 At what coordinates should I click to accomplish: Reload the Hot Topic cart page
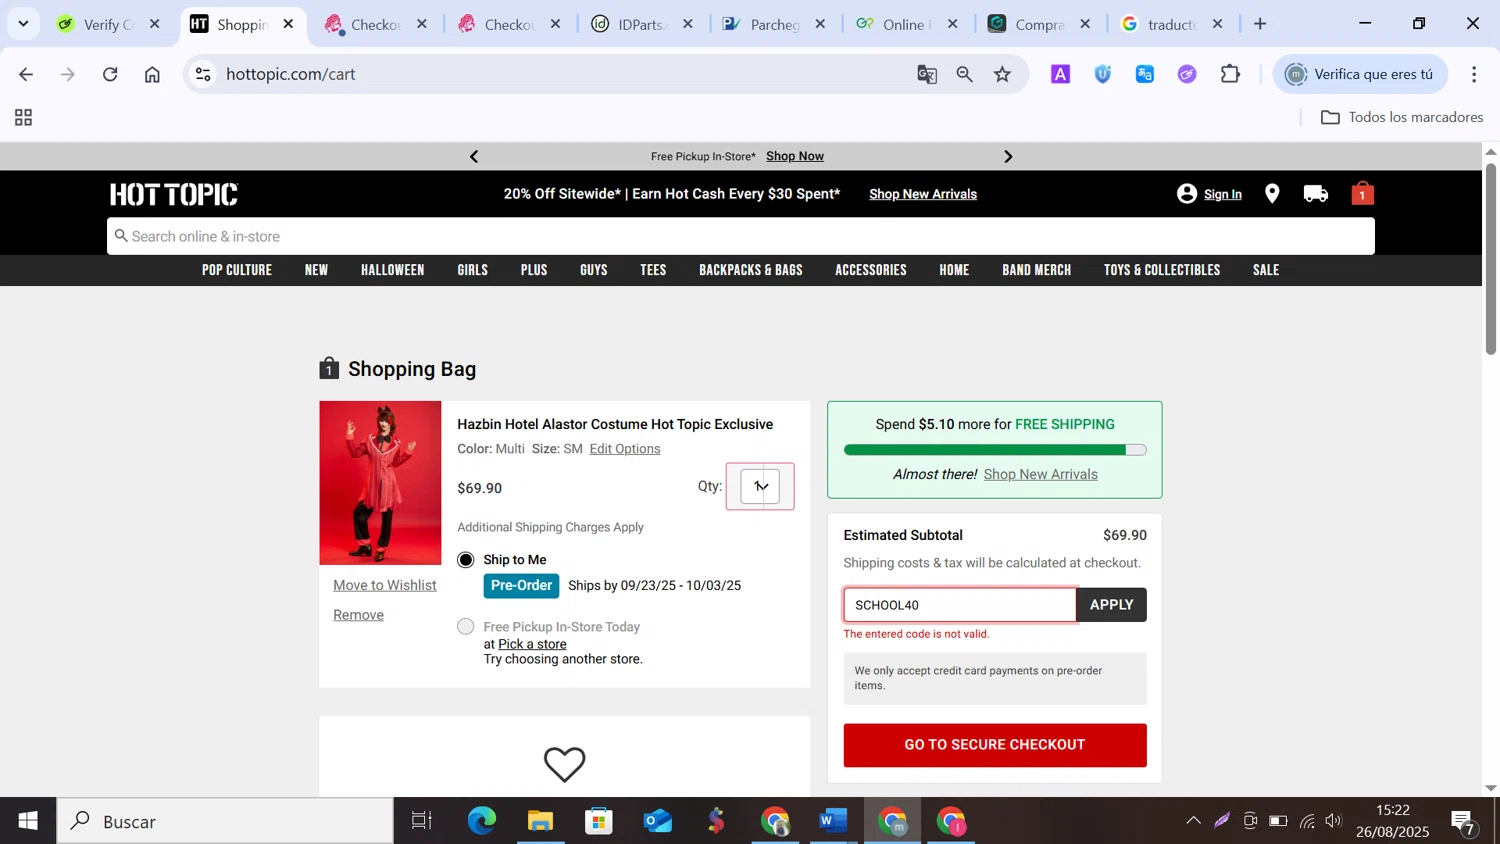110,74
